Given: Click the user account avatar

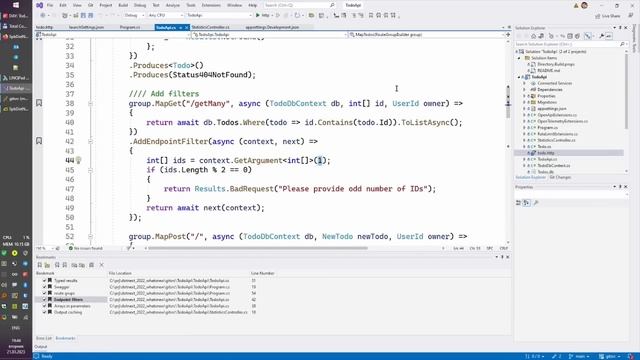Looking at the screenshot, I should click(x=584, y=5).
